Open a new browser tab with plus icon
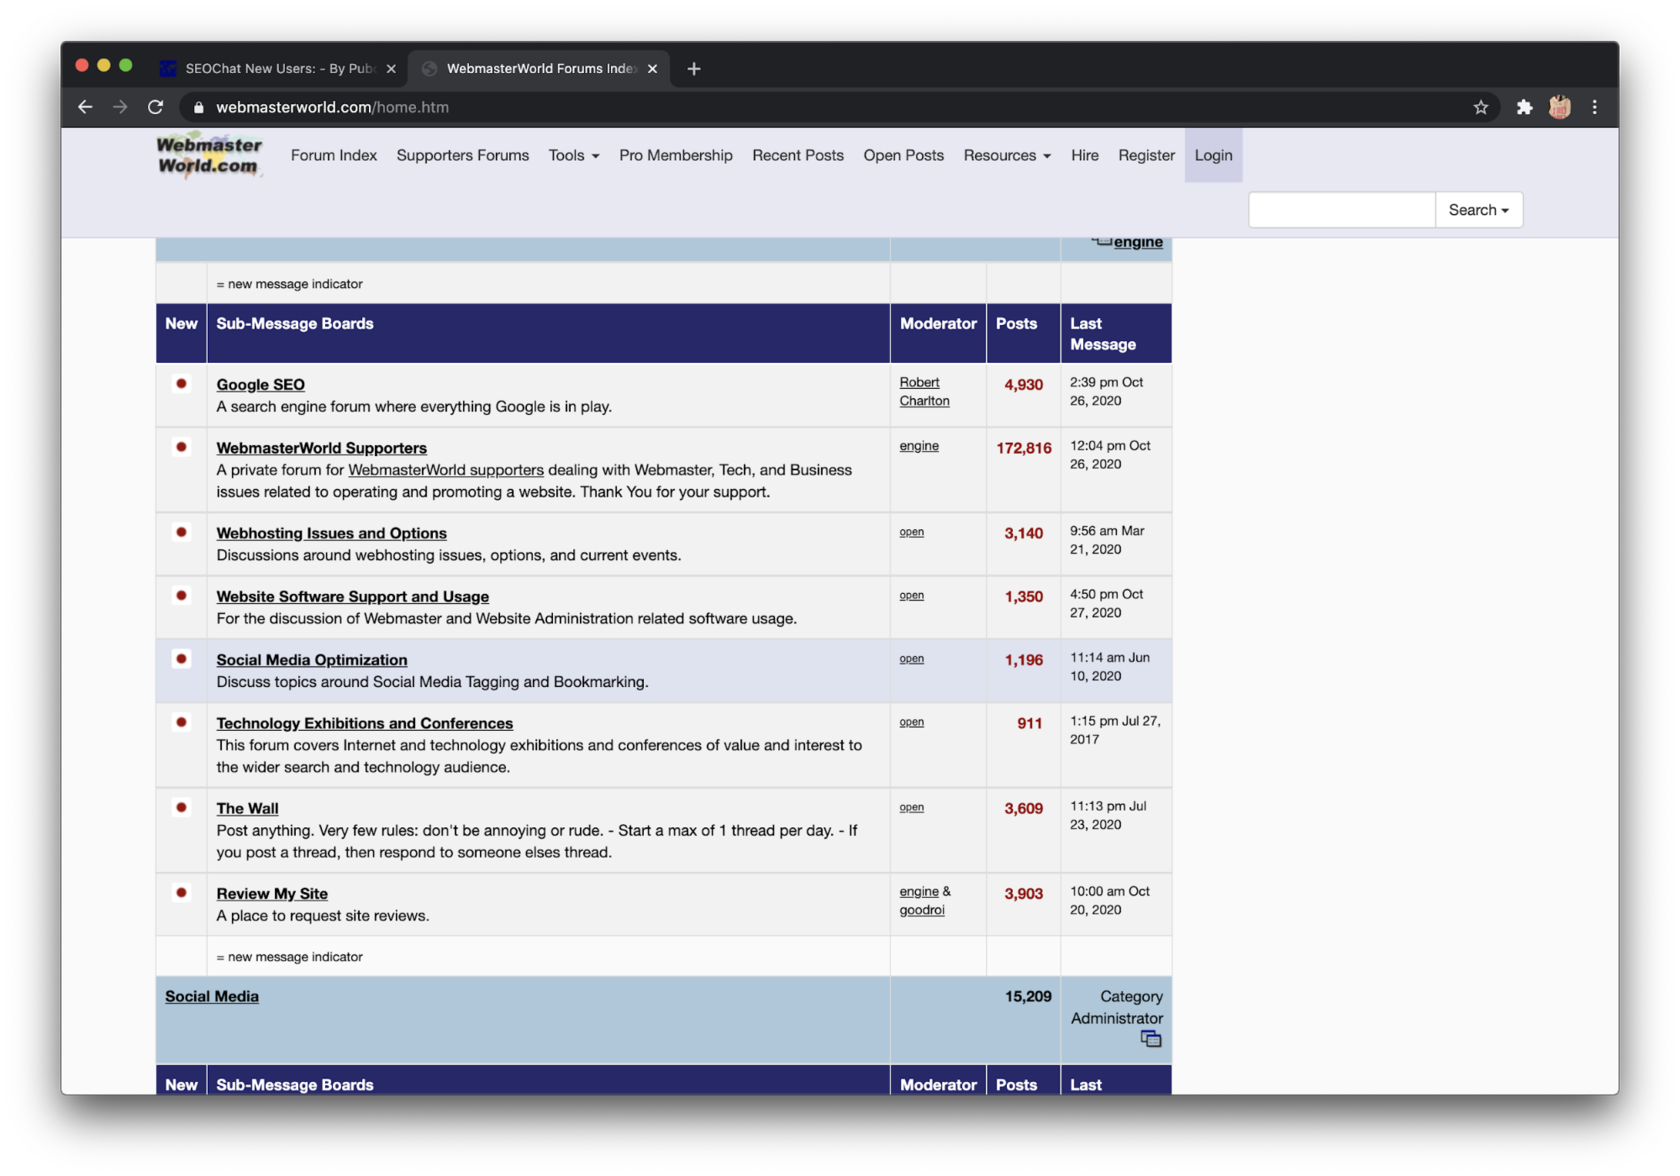The width and height of the screenshot is (1680, 1176). (694, 68)
